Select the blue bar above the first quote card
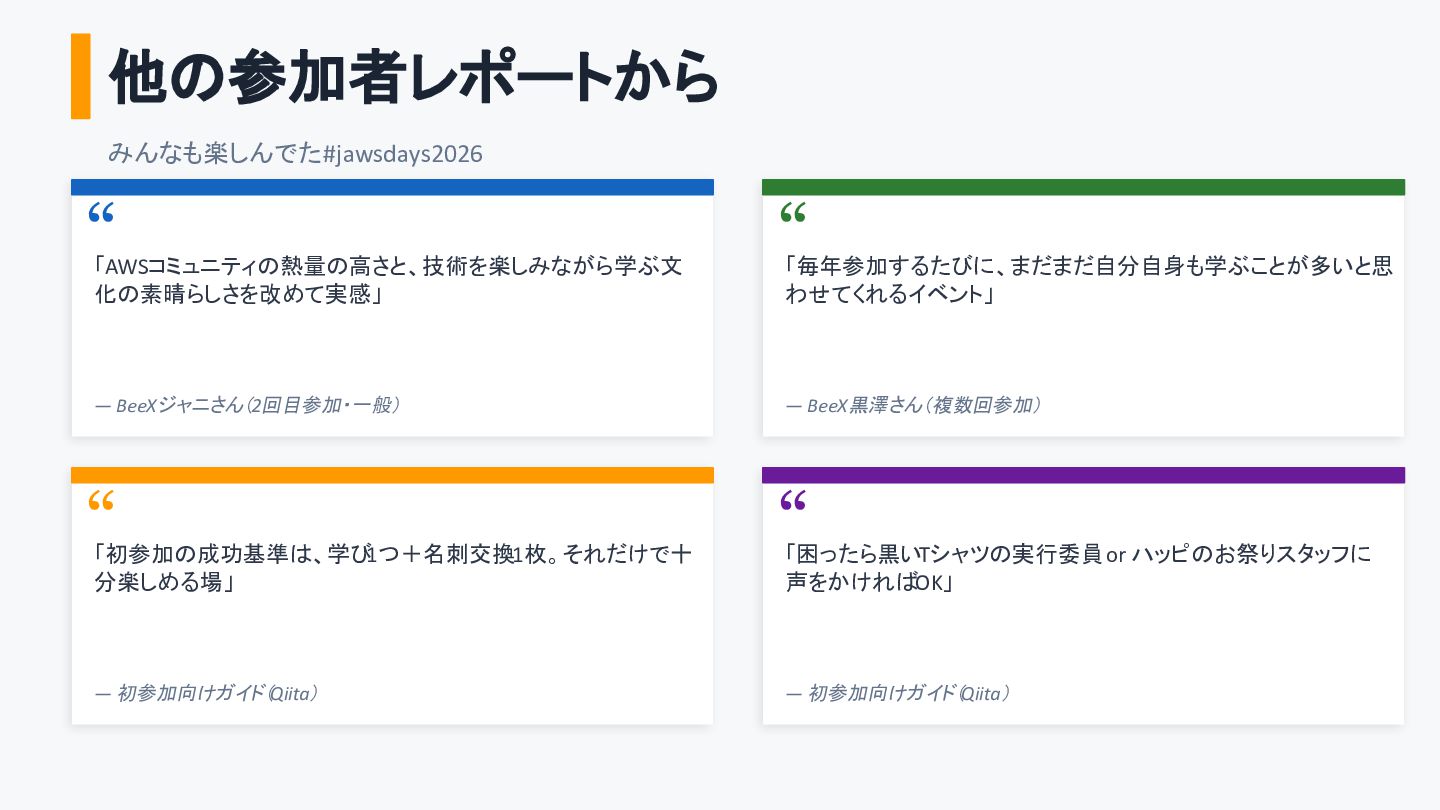The height and width of the screenshot is (810, 1440). [392, 187]
